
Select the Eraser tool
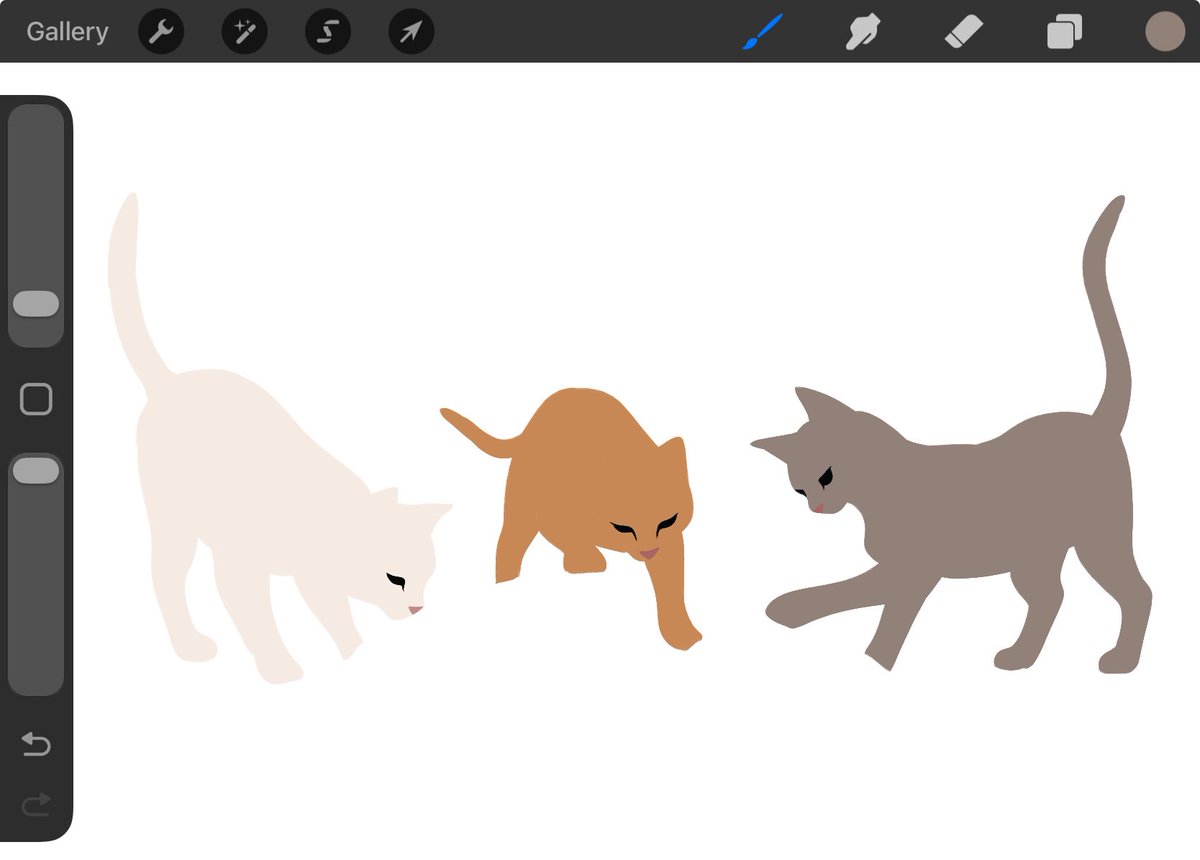point(964,32)
